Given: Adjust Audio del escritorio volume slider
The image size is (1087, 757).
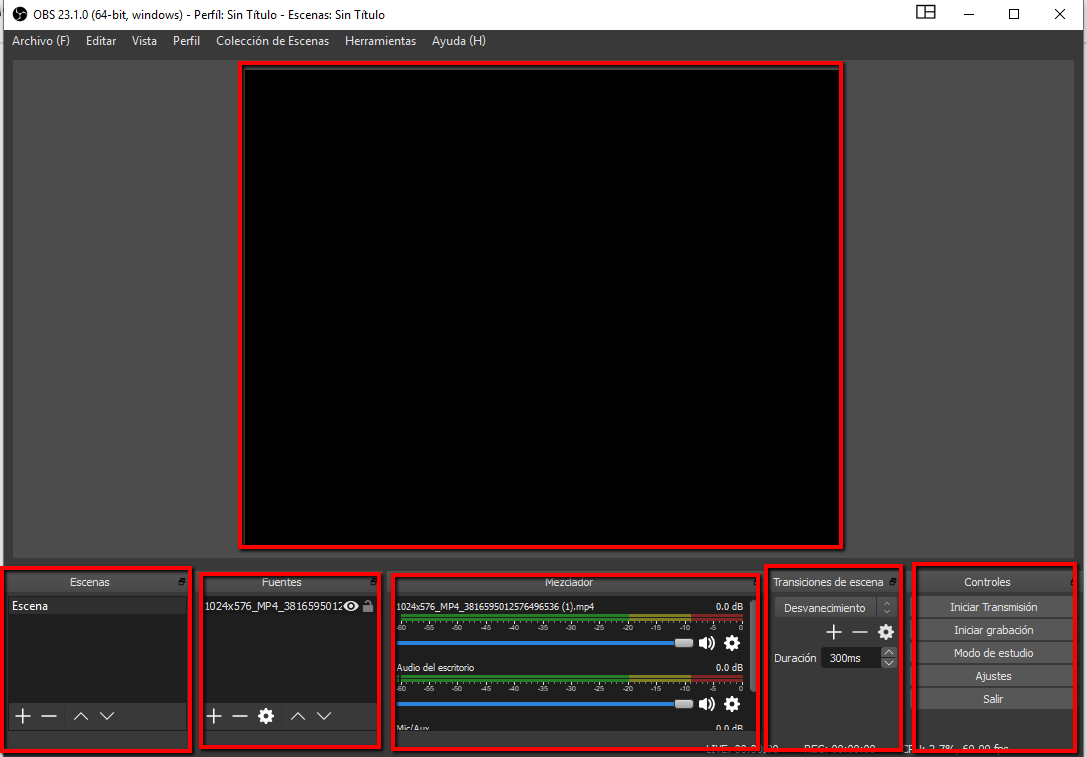Looking at the screenshot, I should coord(545,704).
